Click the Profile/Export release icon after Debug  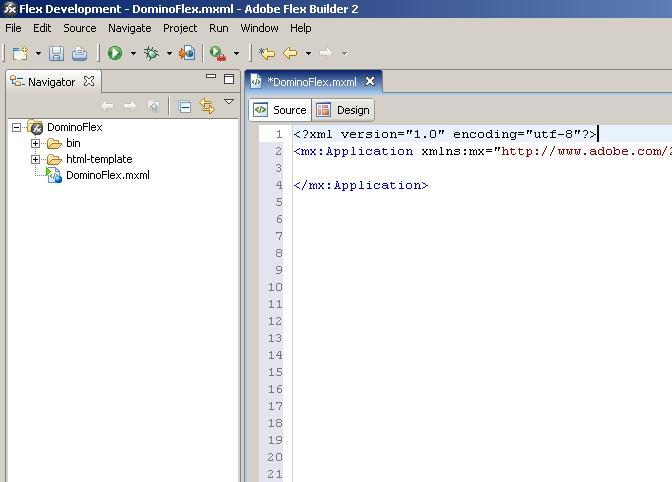187,53
